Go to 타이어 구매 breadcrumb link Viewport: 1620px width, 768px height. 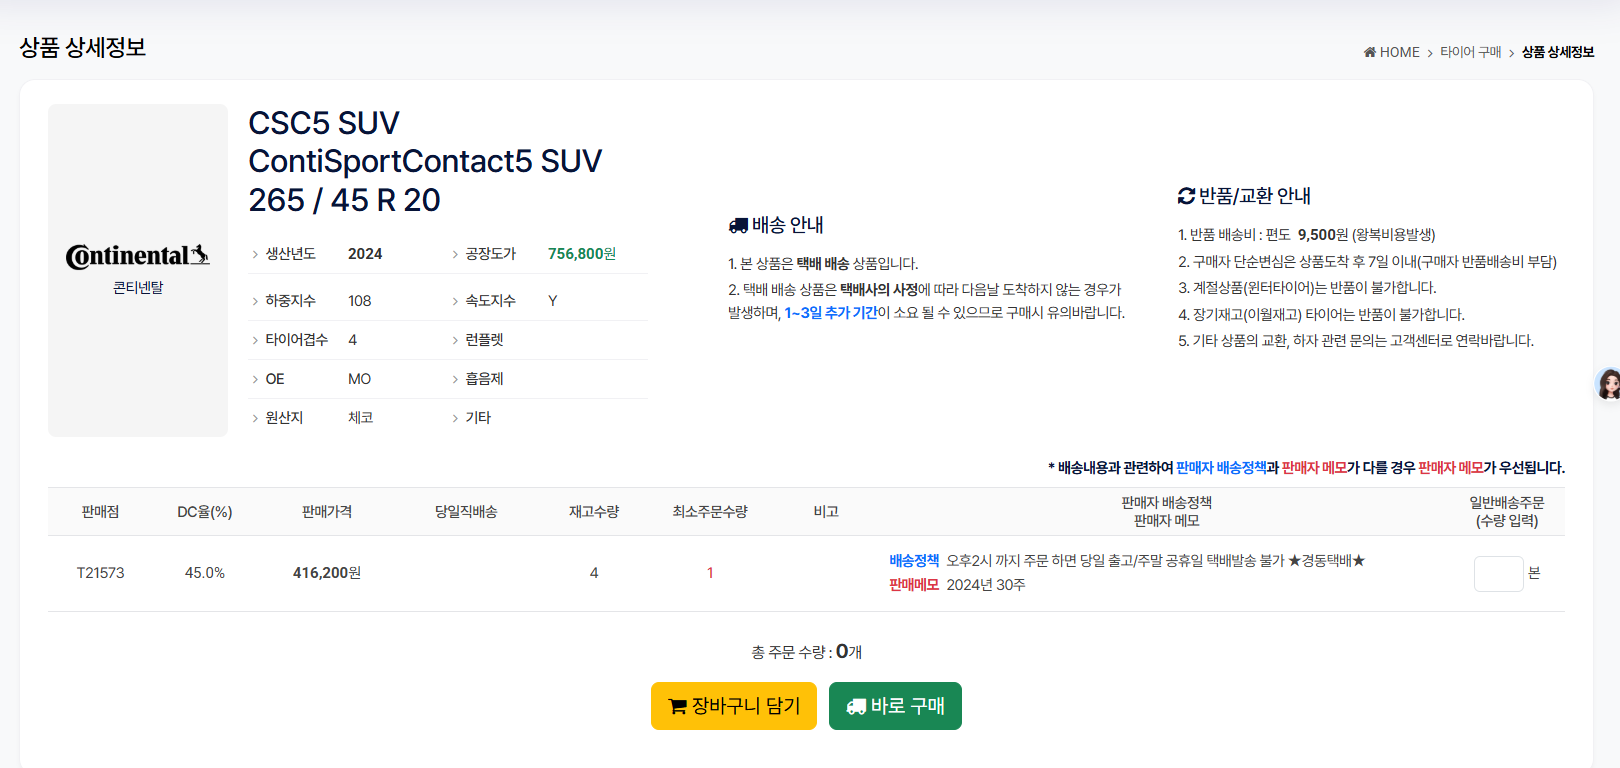(x=1470, y=52)
